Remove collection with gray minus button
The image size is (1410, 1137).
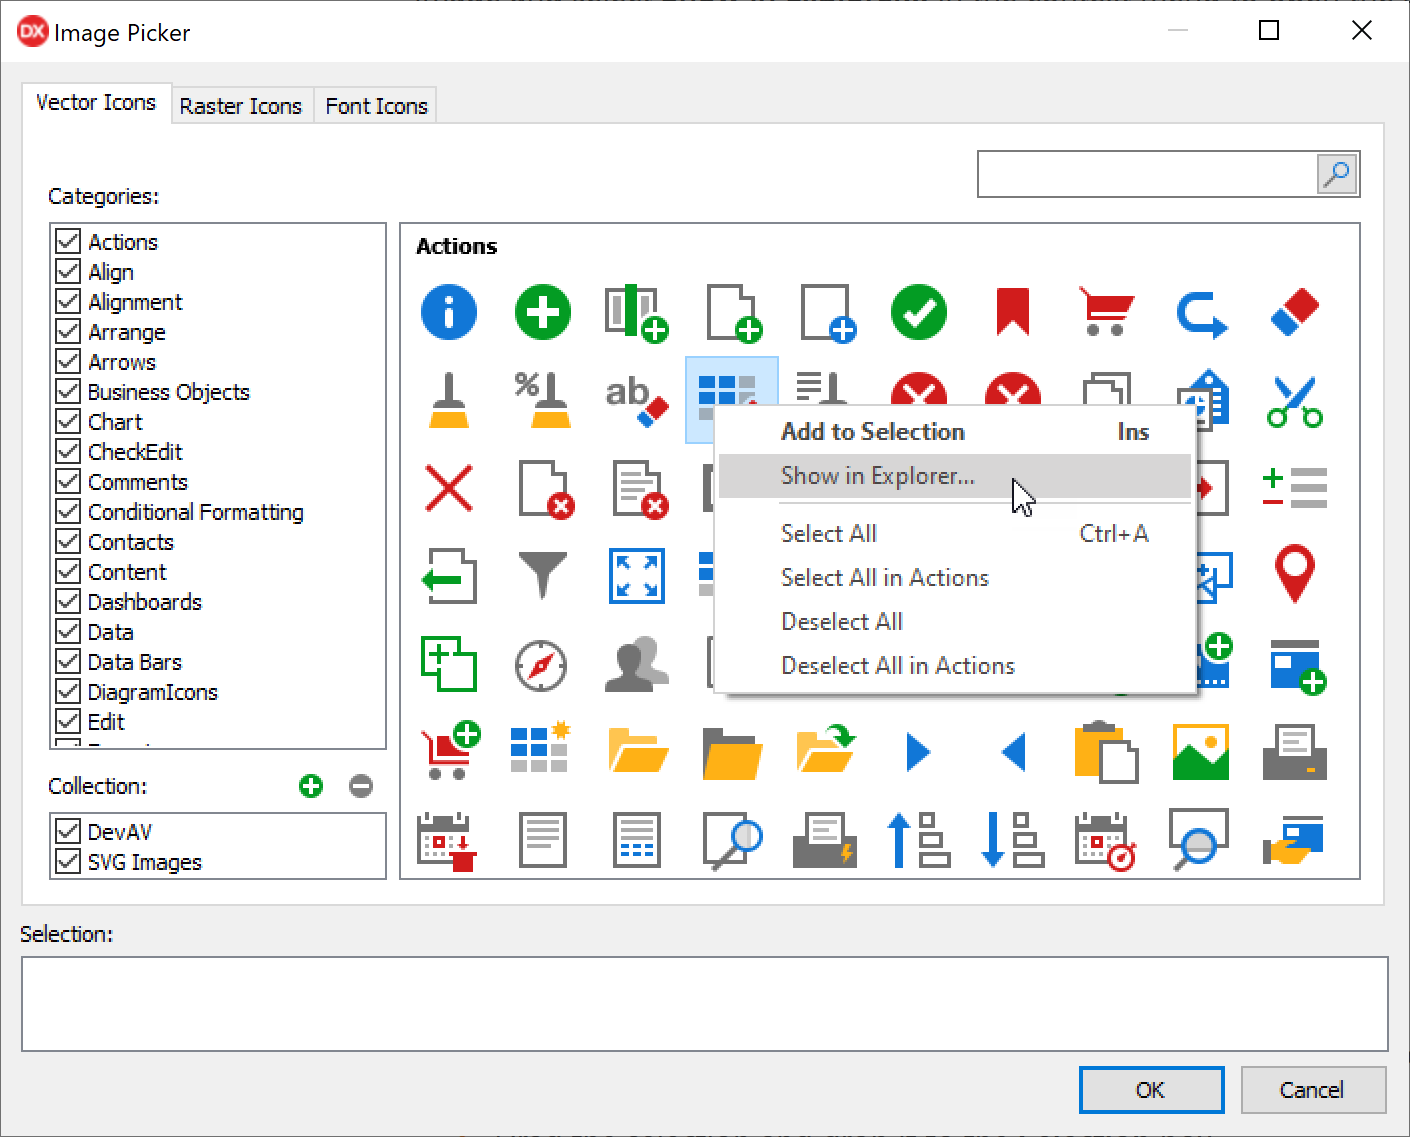[x=361, y=786]
